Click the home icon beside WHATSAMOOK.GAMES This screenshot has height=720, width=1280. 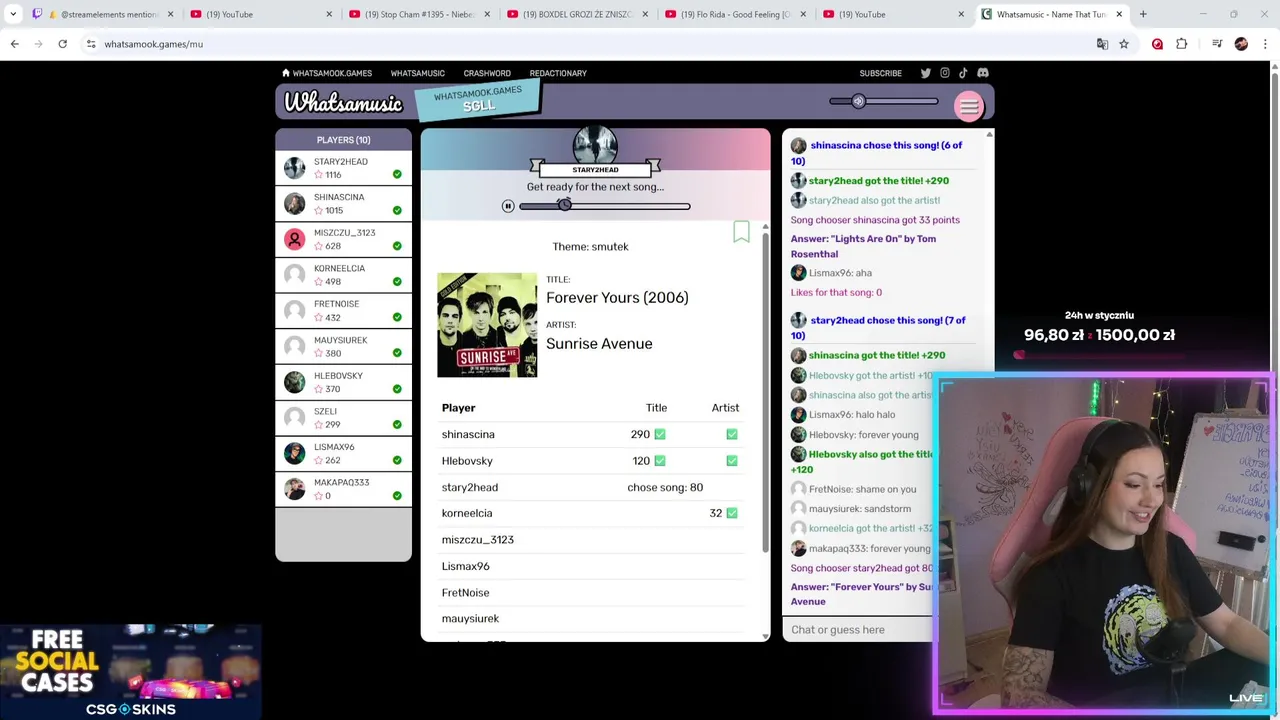tap(286, 73)
